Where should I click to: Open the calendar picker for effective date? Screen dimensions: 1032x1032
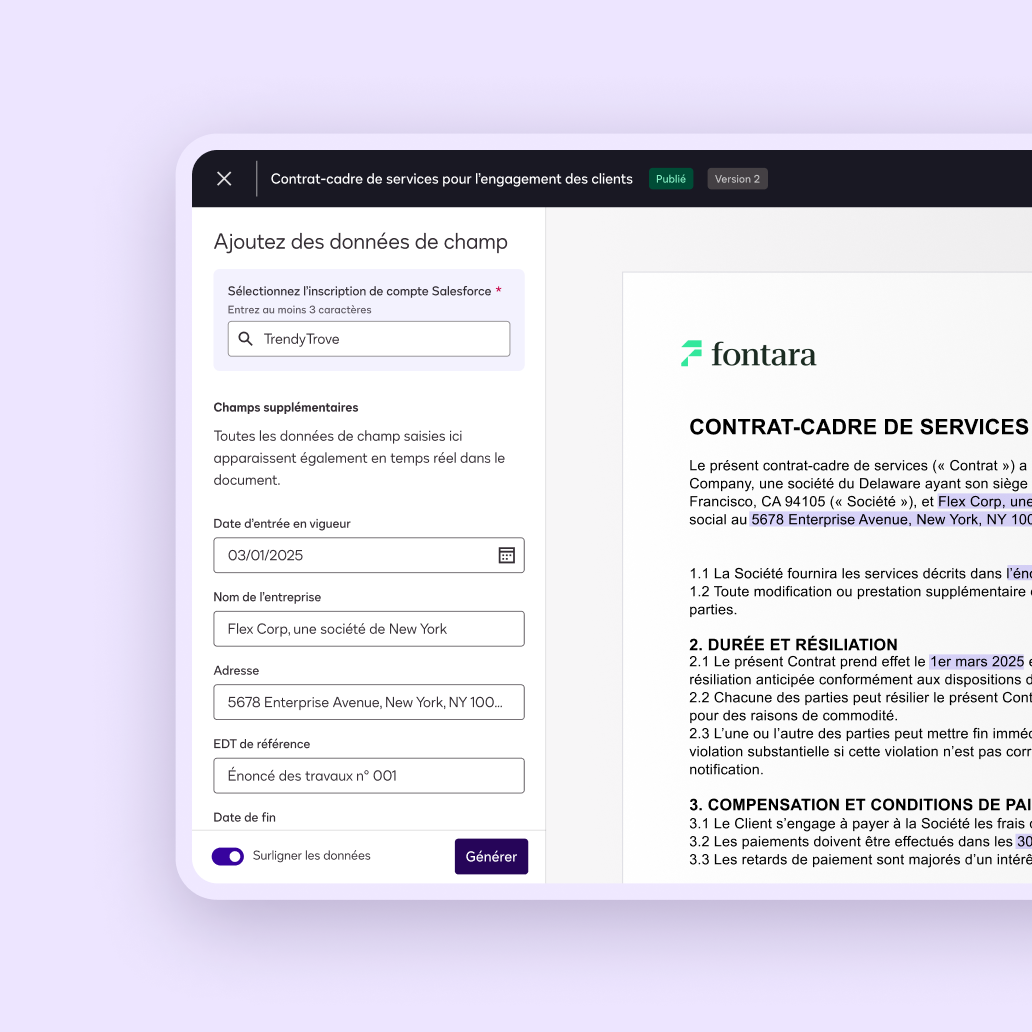point(506,555)
